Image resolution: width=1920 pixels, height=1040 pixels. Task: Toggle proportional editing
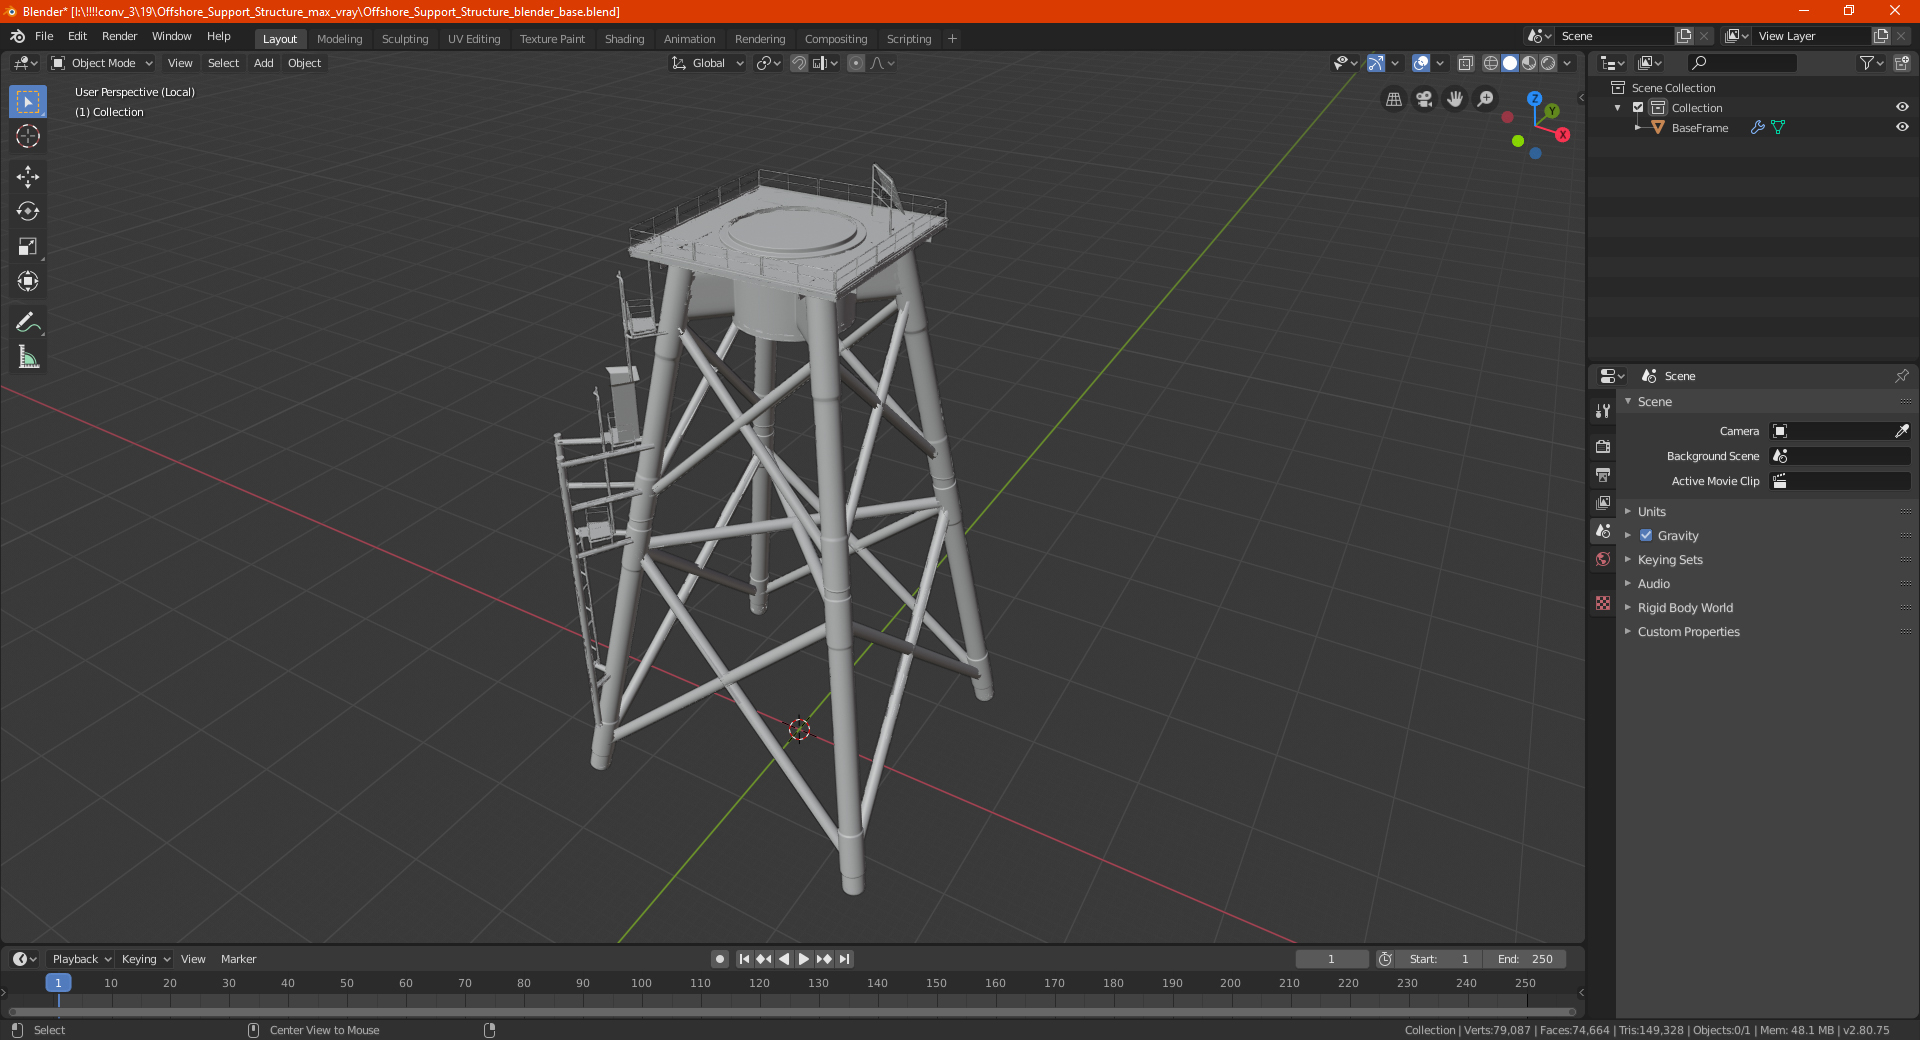(856, 63)
